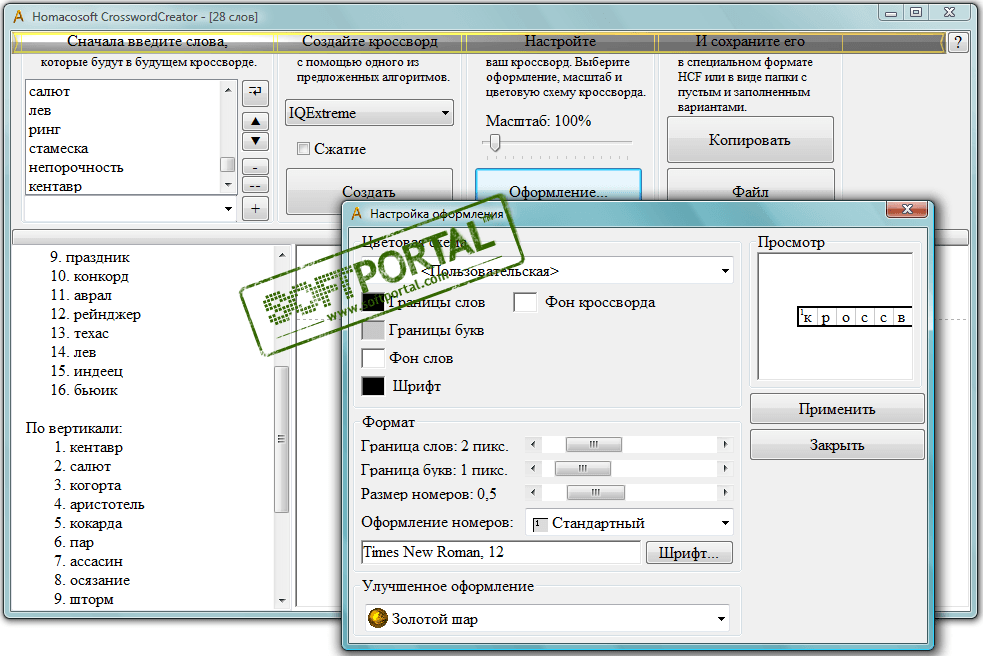The height and width of the screenshot is (656, 983).
Task: Open help with the question mark button
Action: [x=958, y=43]
